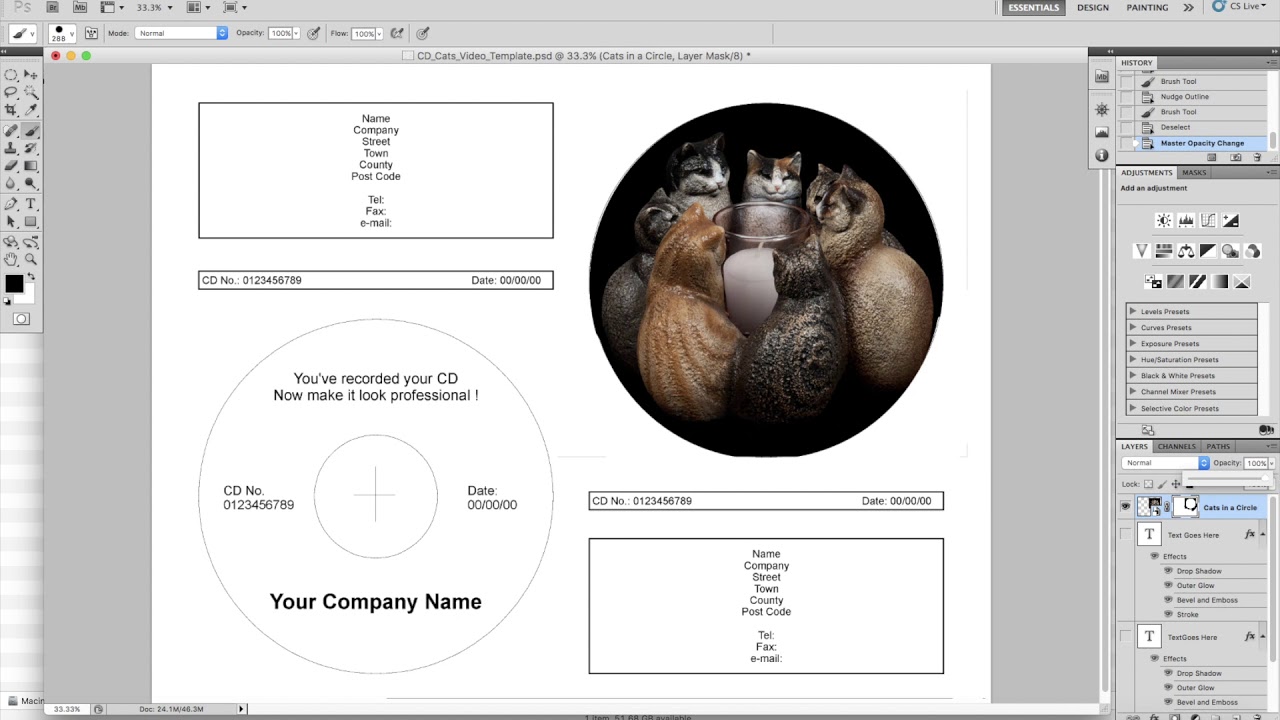Open the Brush Preset picker
This screenshot has width=1280, height=720.
tap(64, 33)
